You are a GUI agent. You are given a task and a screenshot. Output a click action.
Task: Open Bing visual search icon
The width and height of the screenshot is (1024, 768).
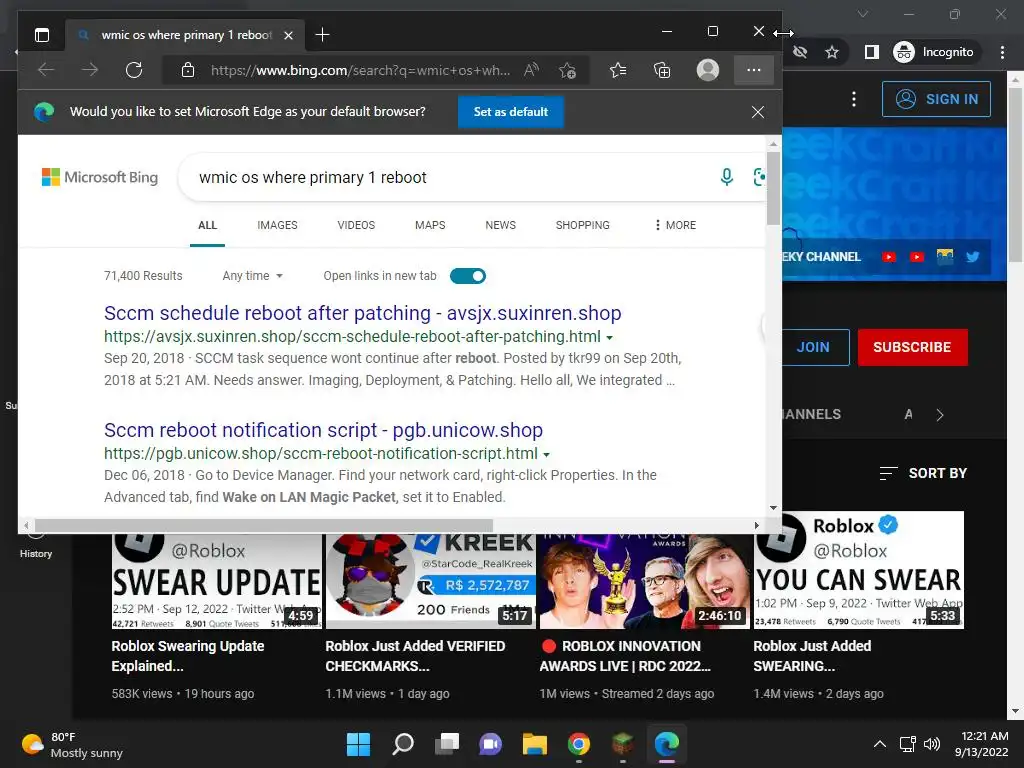tap(759, 177)
